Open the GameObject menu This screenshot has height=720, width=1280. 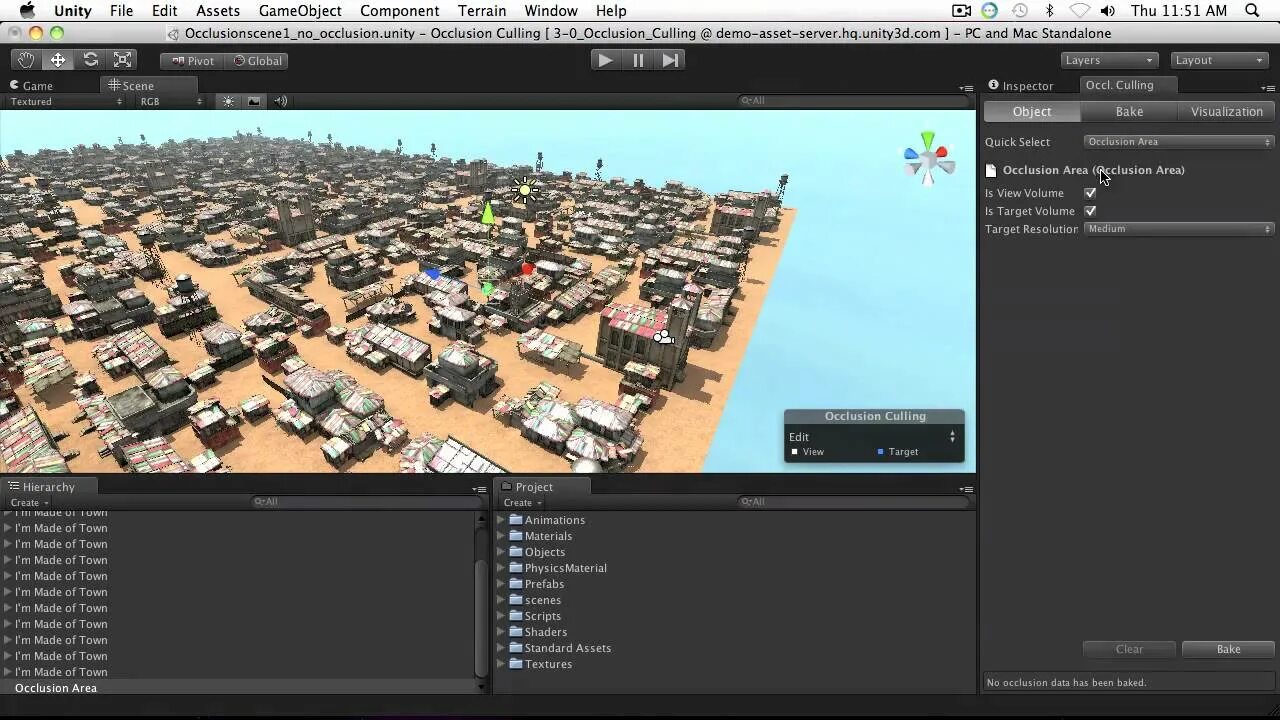click(300, 11)
